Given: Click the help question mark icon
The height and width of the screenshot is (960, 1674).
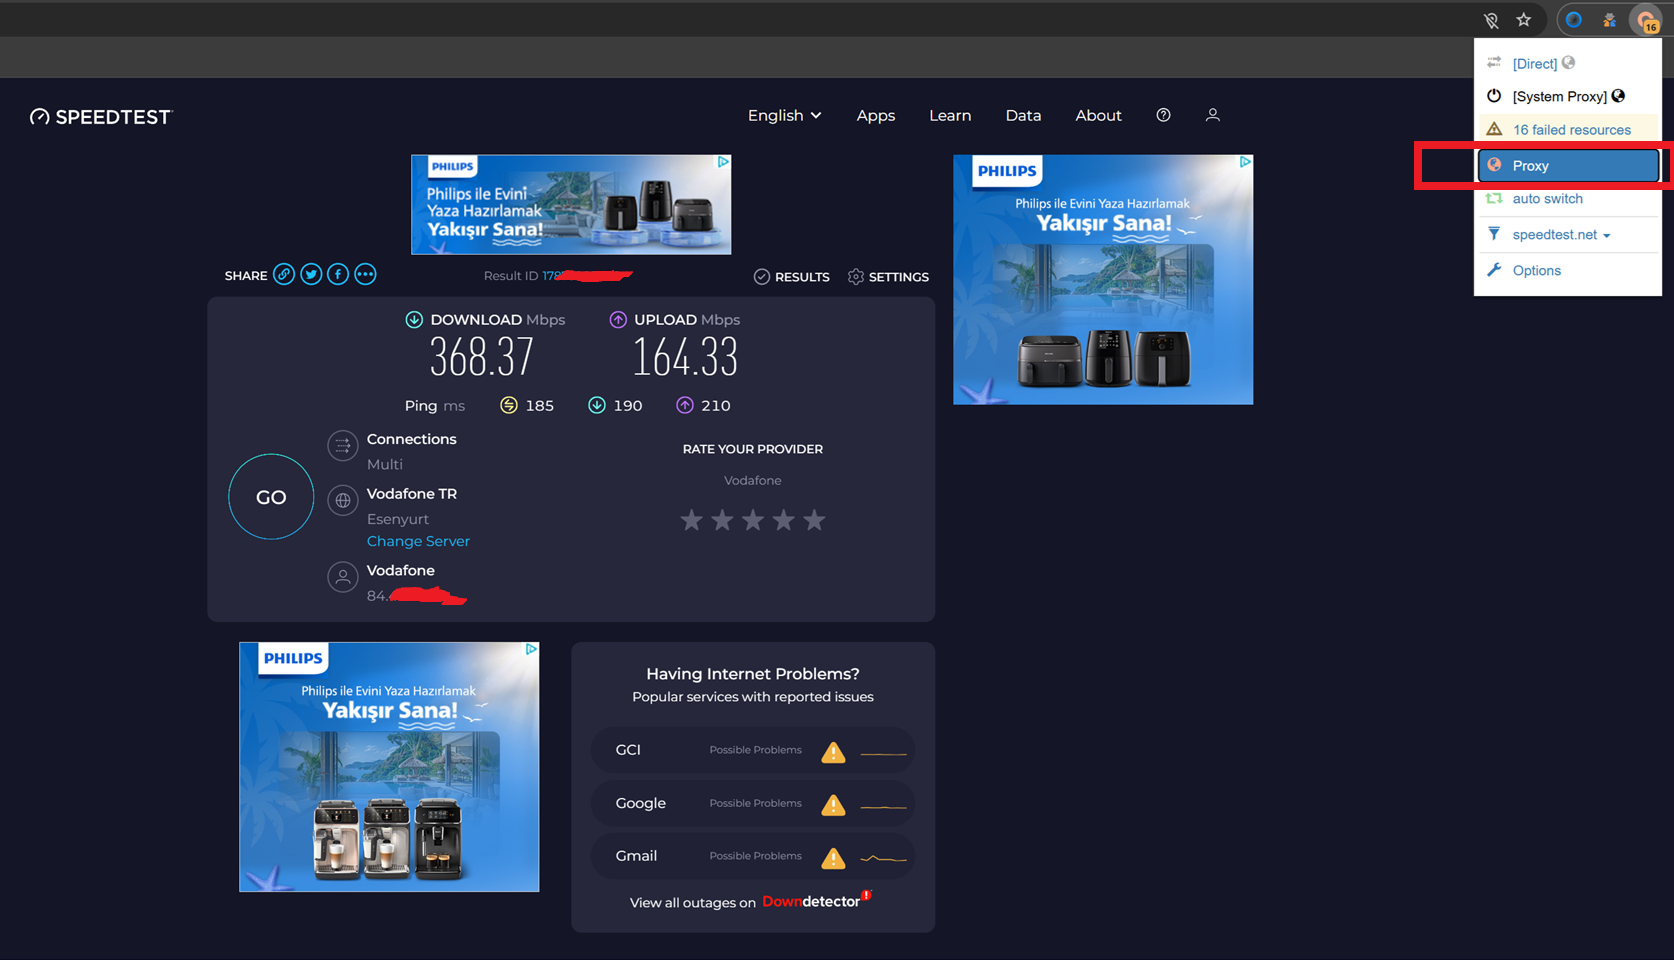Looking at the screenshot, I should click(x=1163, y=115).
